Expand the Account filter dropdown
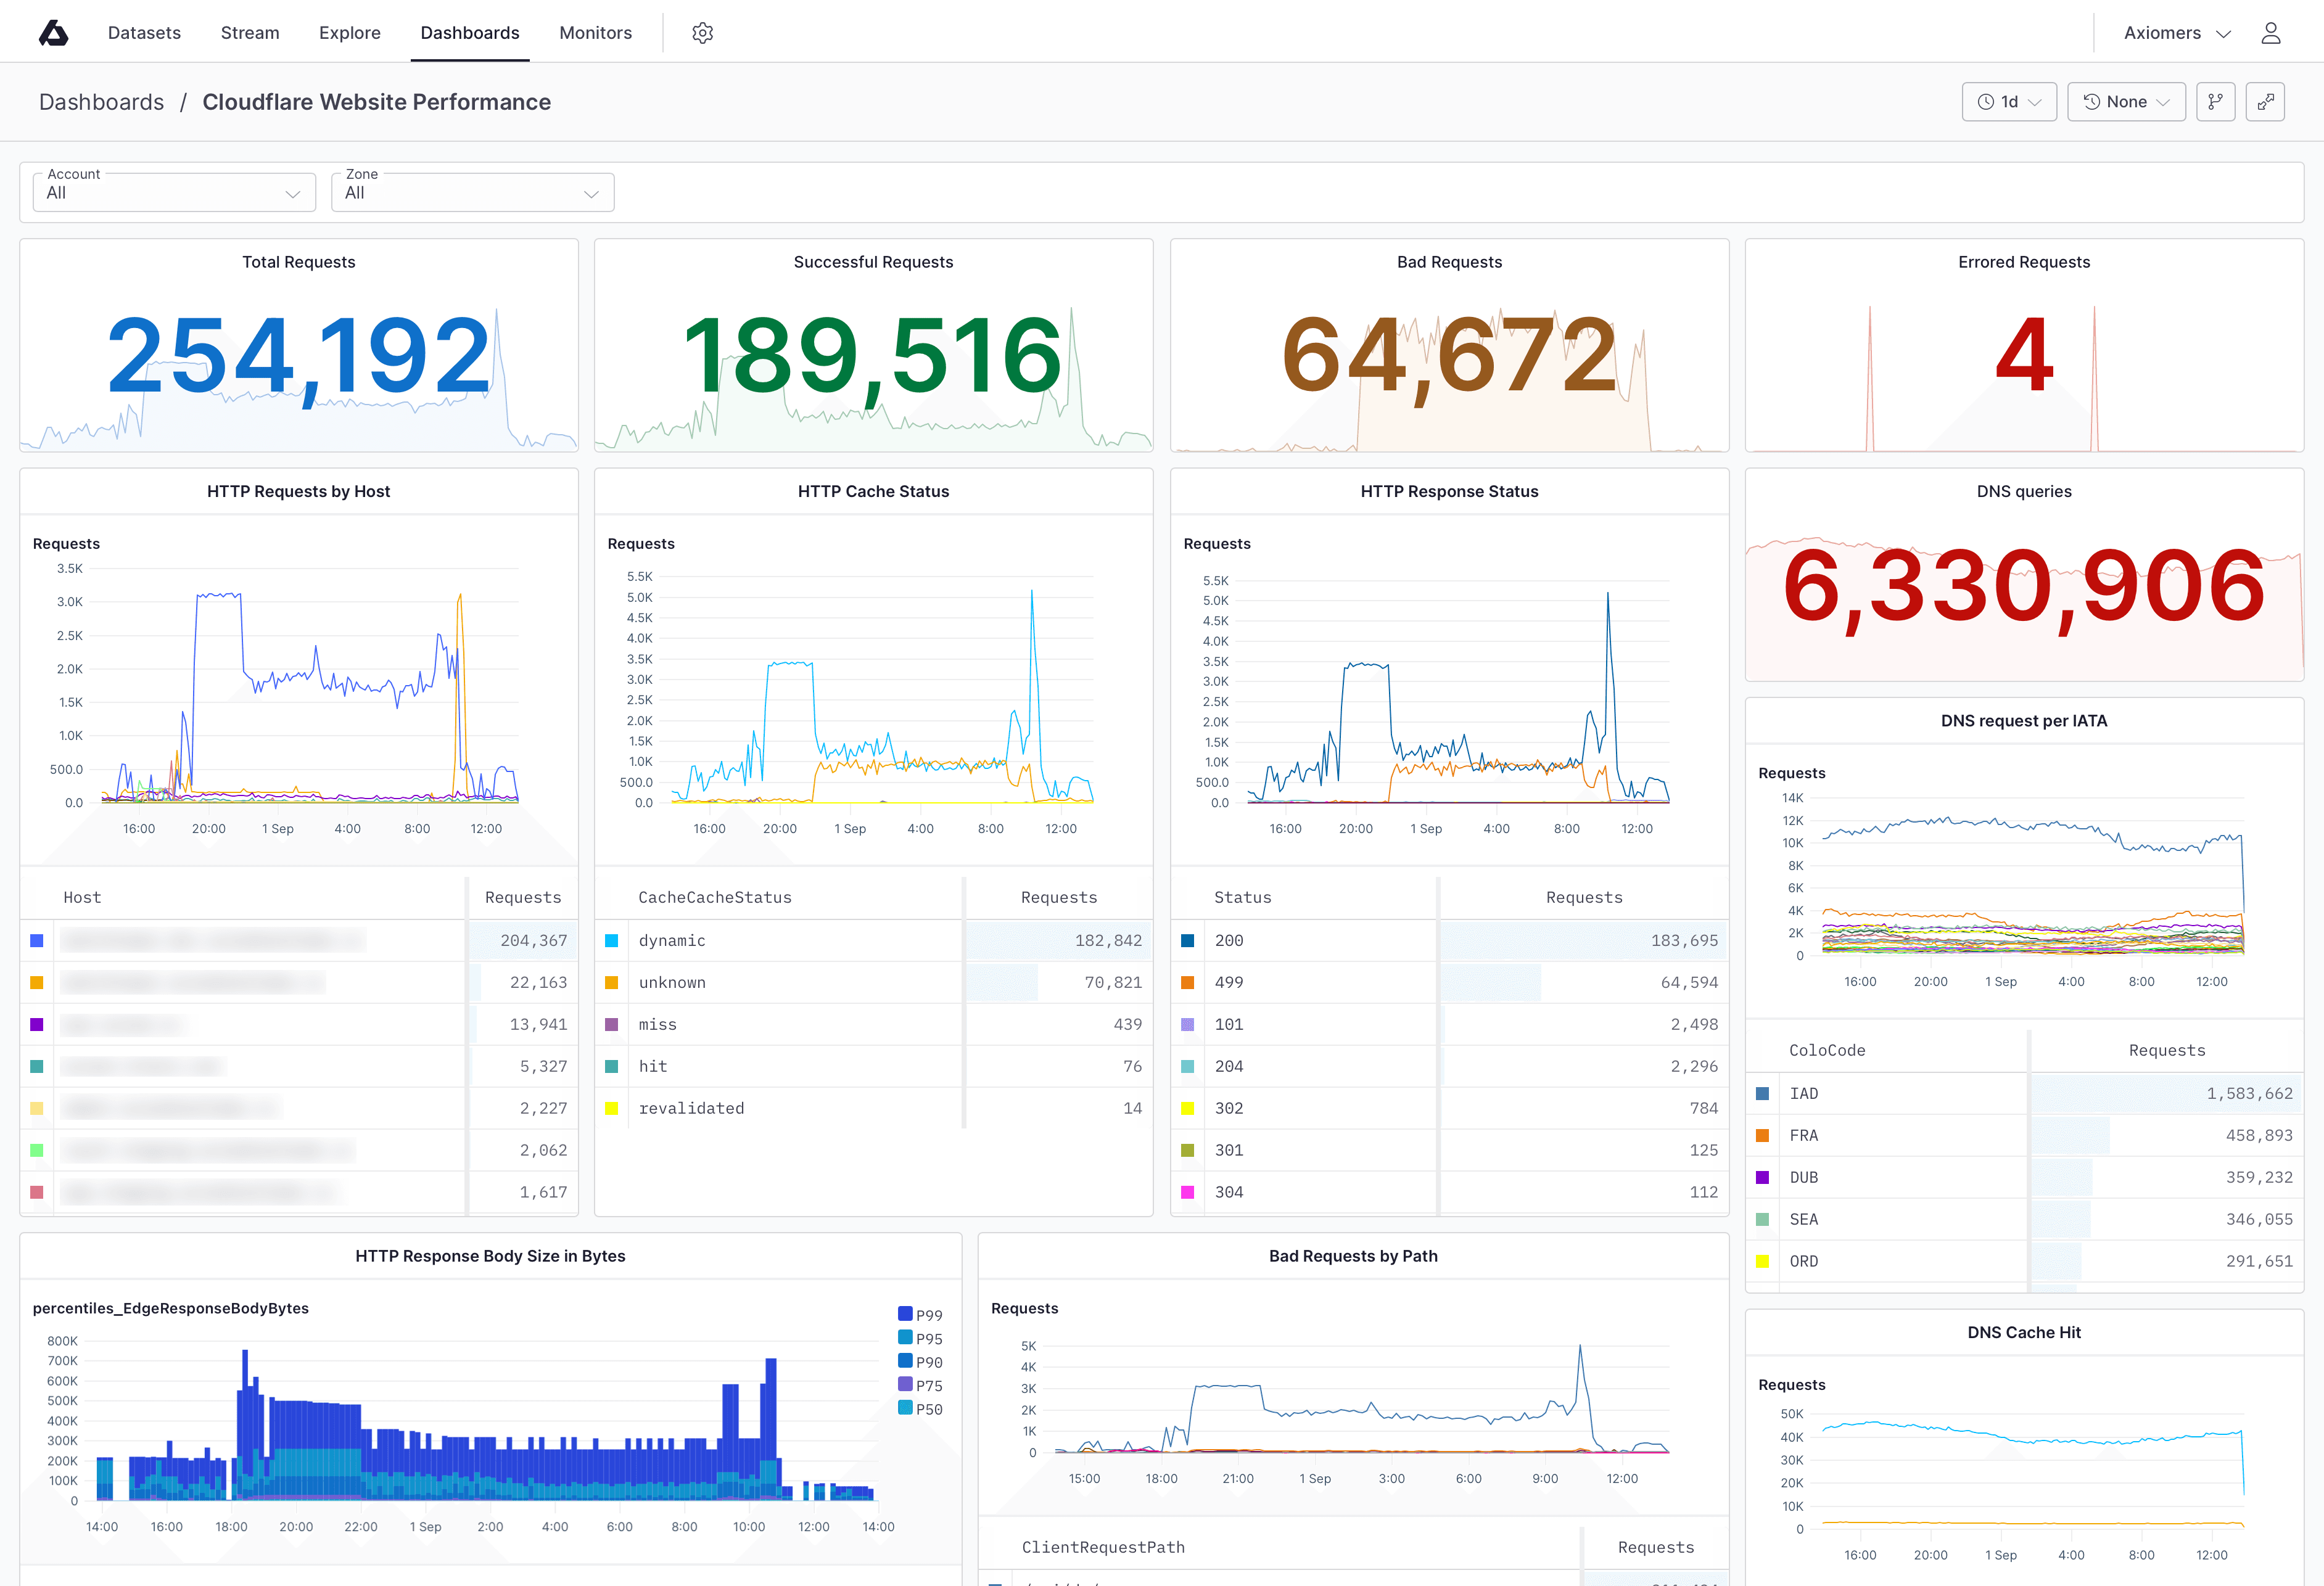 [x=174, y=193]
